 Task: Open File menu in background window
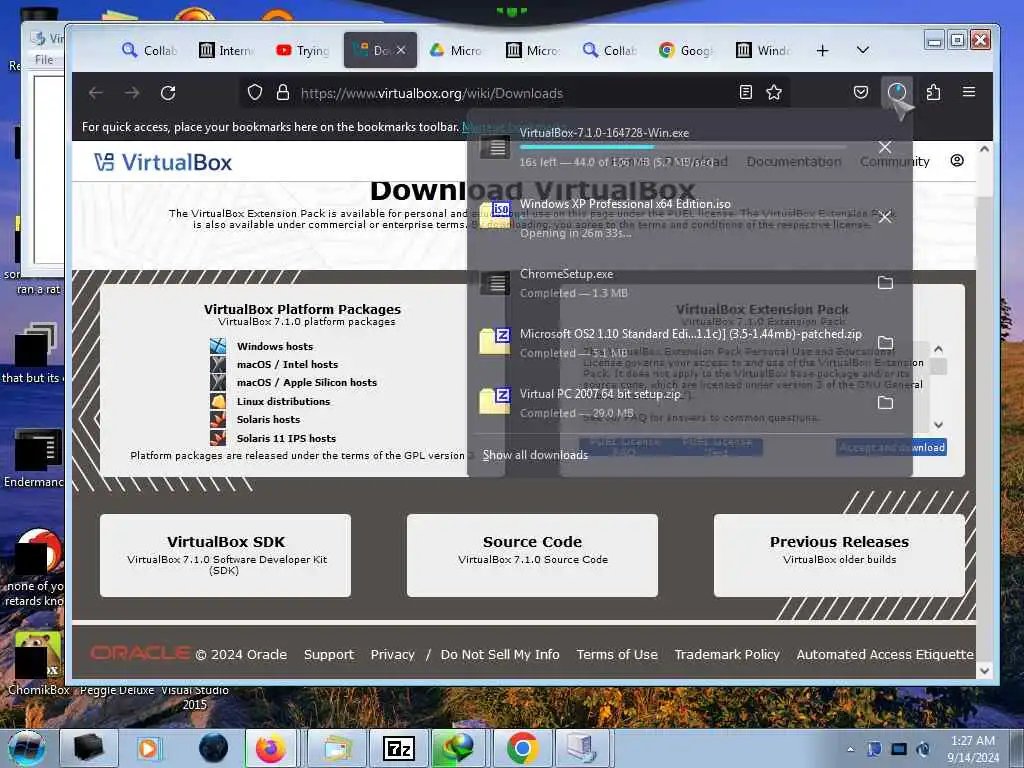pyautogui.click(x=44, y=59)
